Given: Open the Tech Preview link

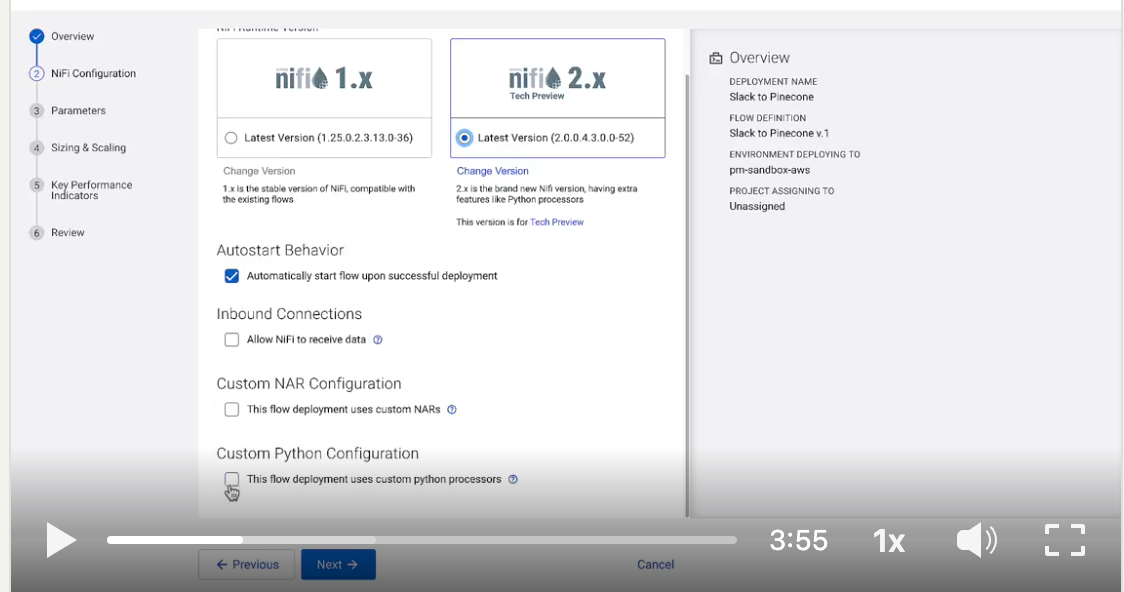Looking at the screenshot, I should pyautogui.click(x=557, y=222).
